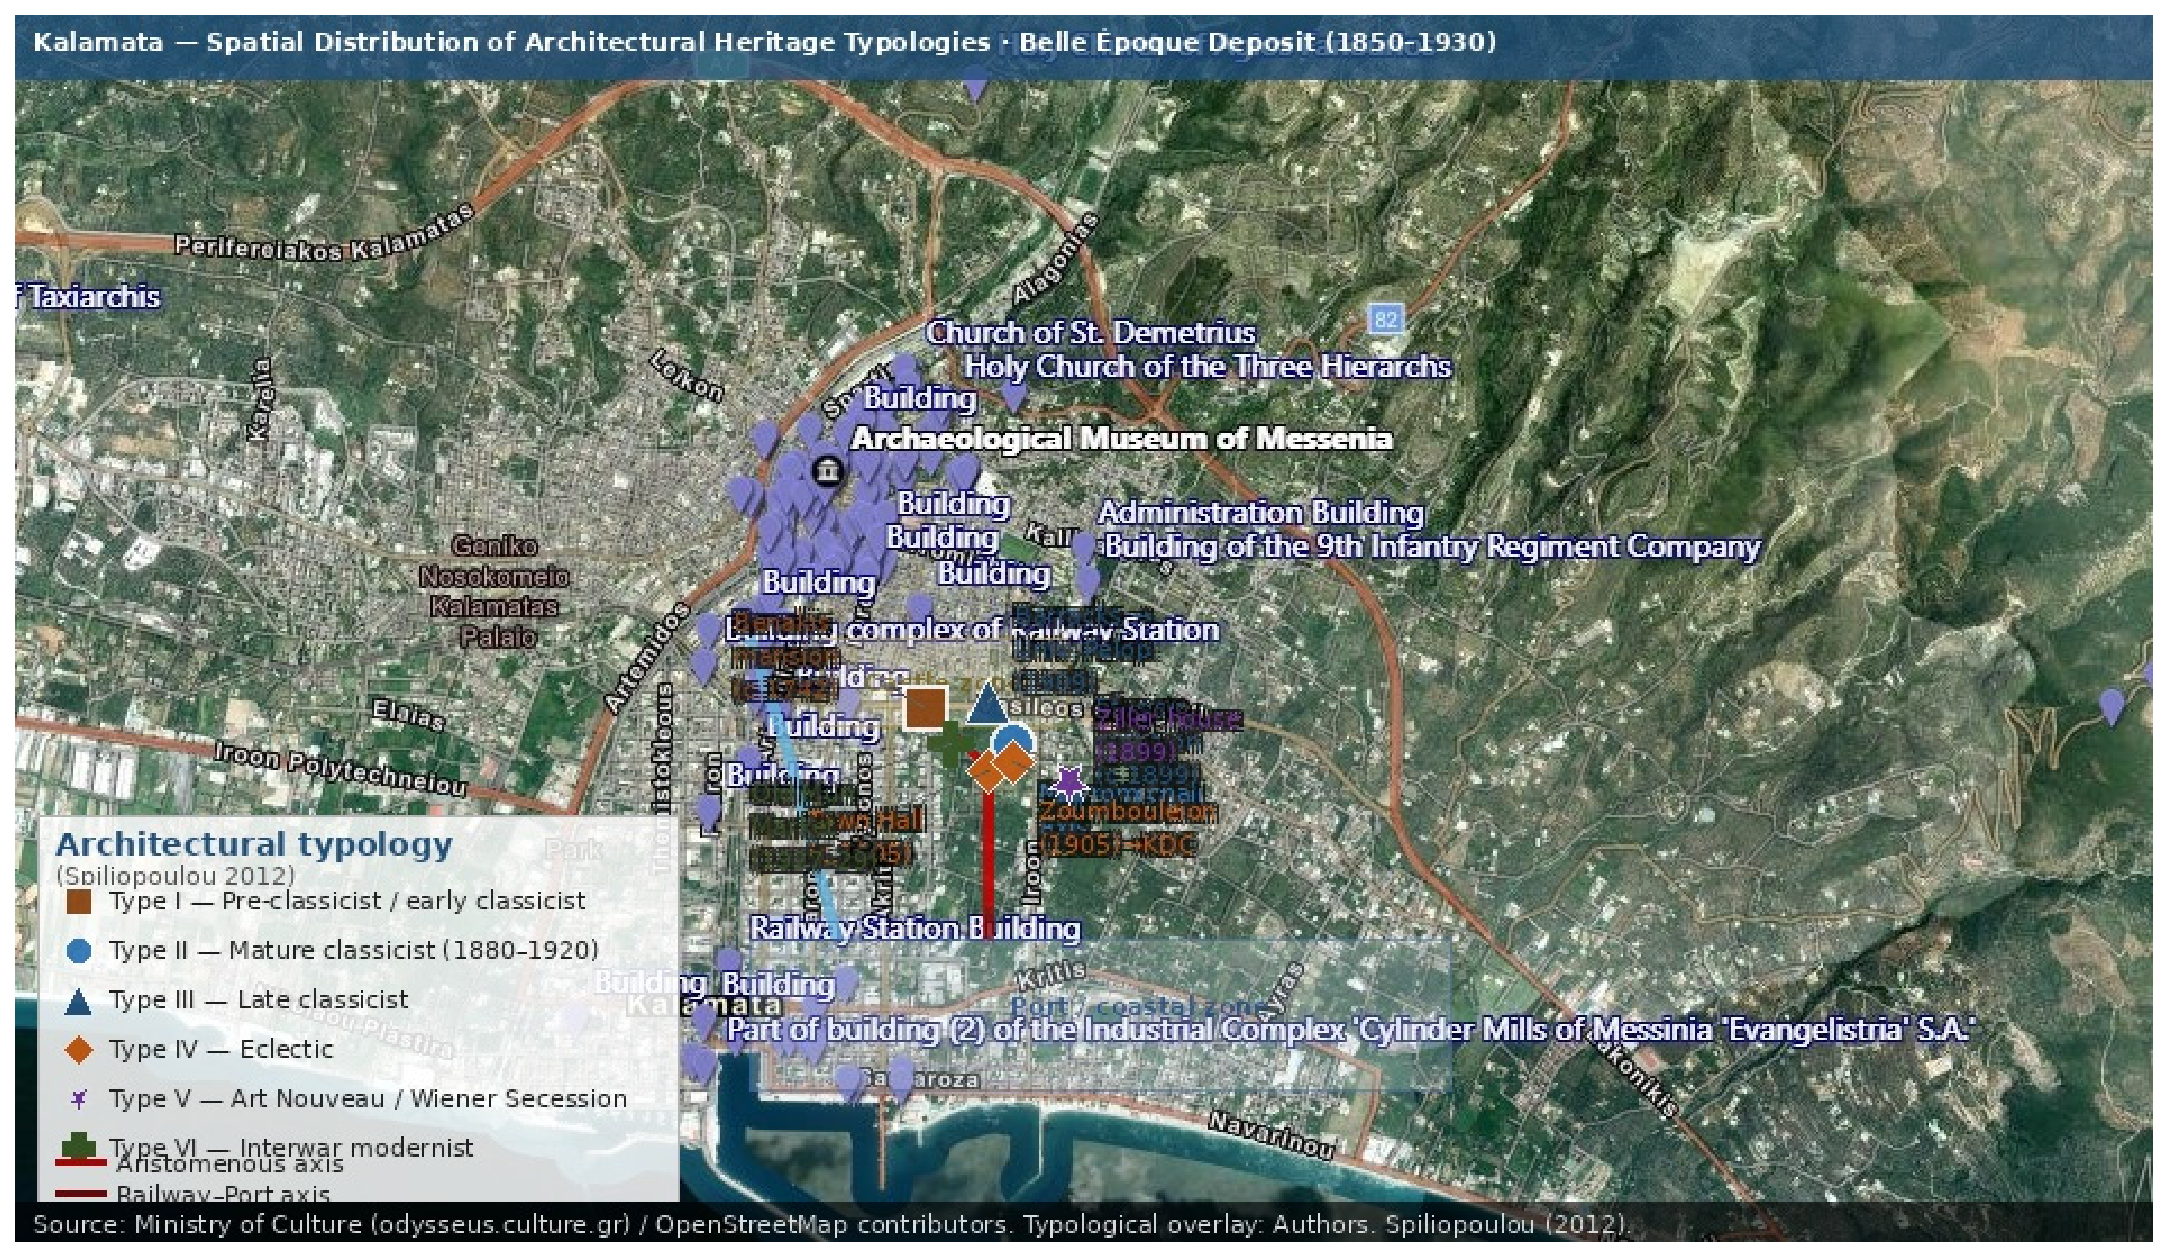Click the 'Navarinou' coastal road label
The image size is (2167, 1256).
click(x=1271, y=1135)
